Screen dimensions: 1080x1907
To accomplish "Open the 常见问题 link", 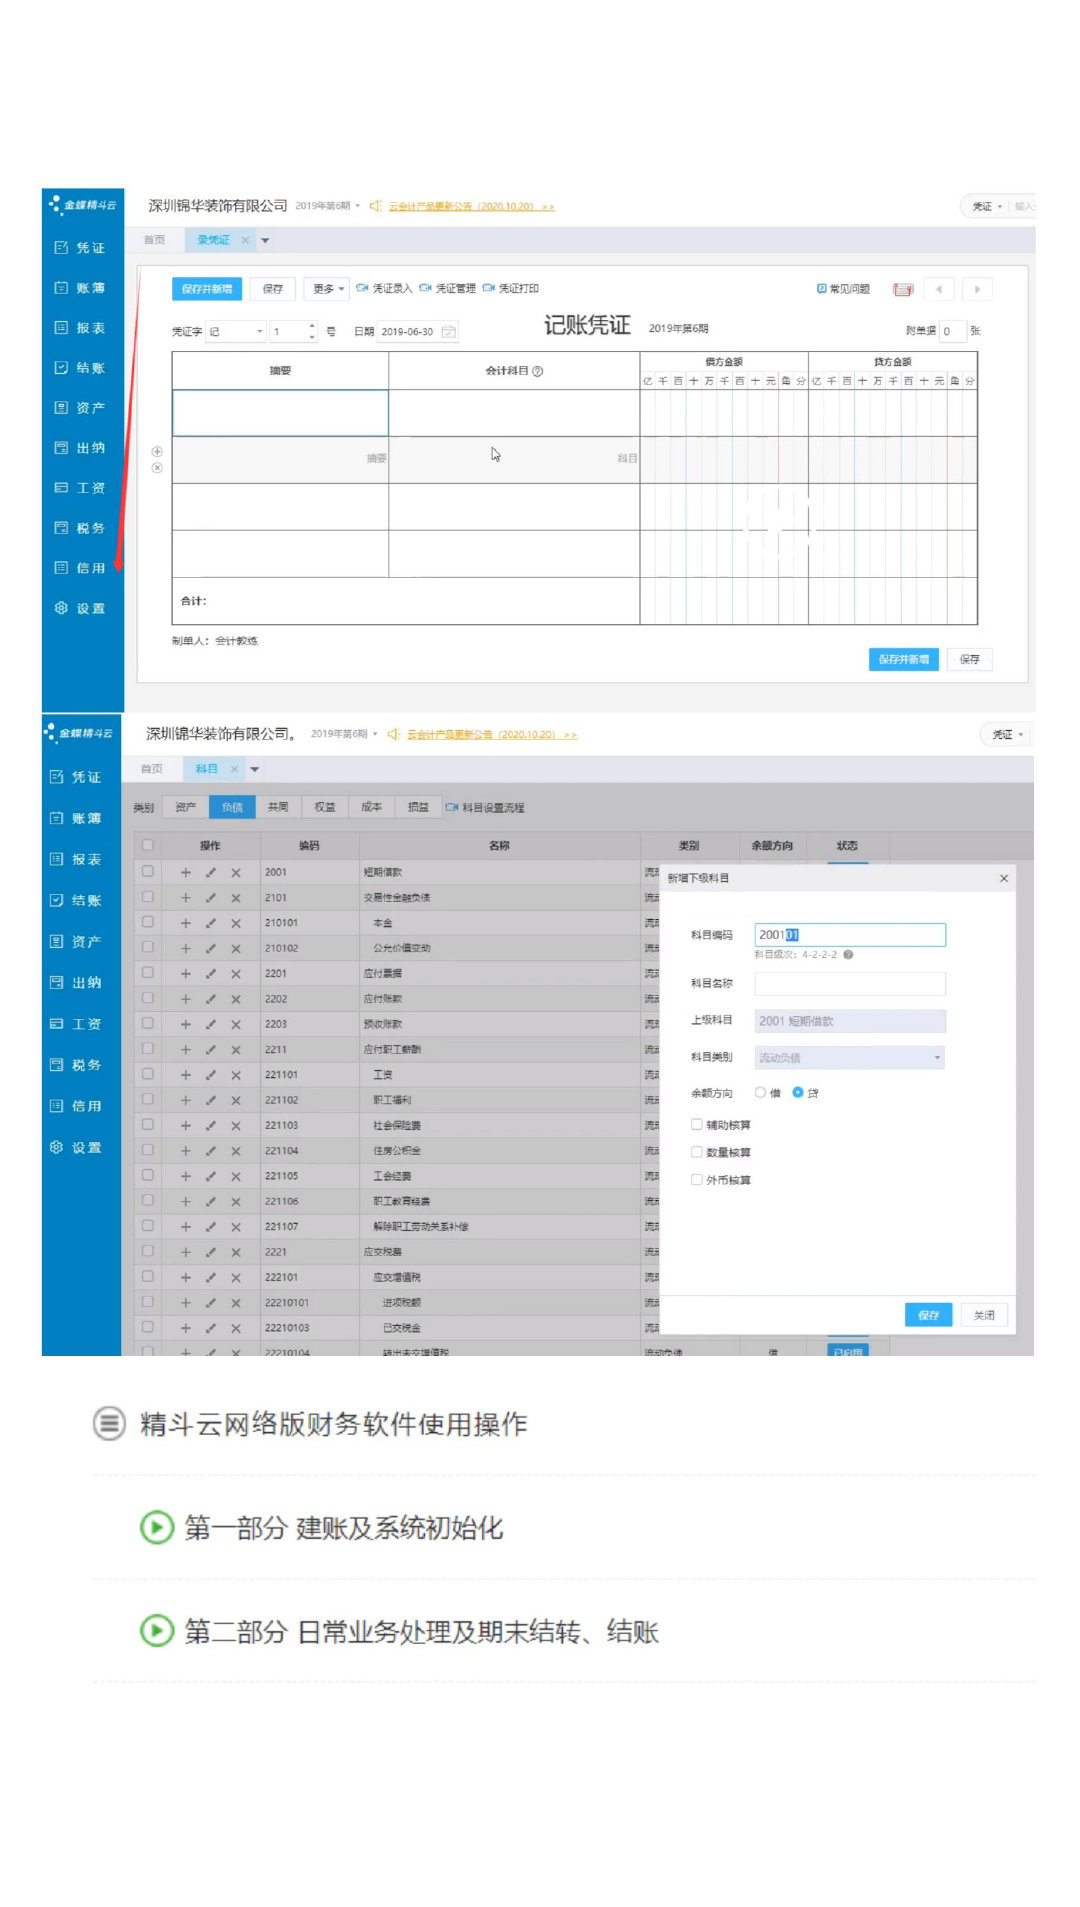I will pos(843,289).
